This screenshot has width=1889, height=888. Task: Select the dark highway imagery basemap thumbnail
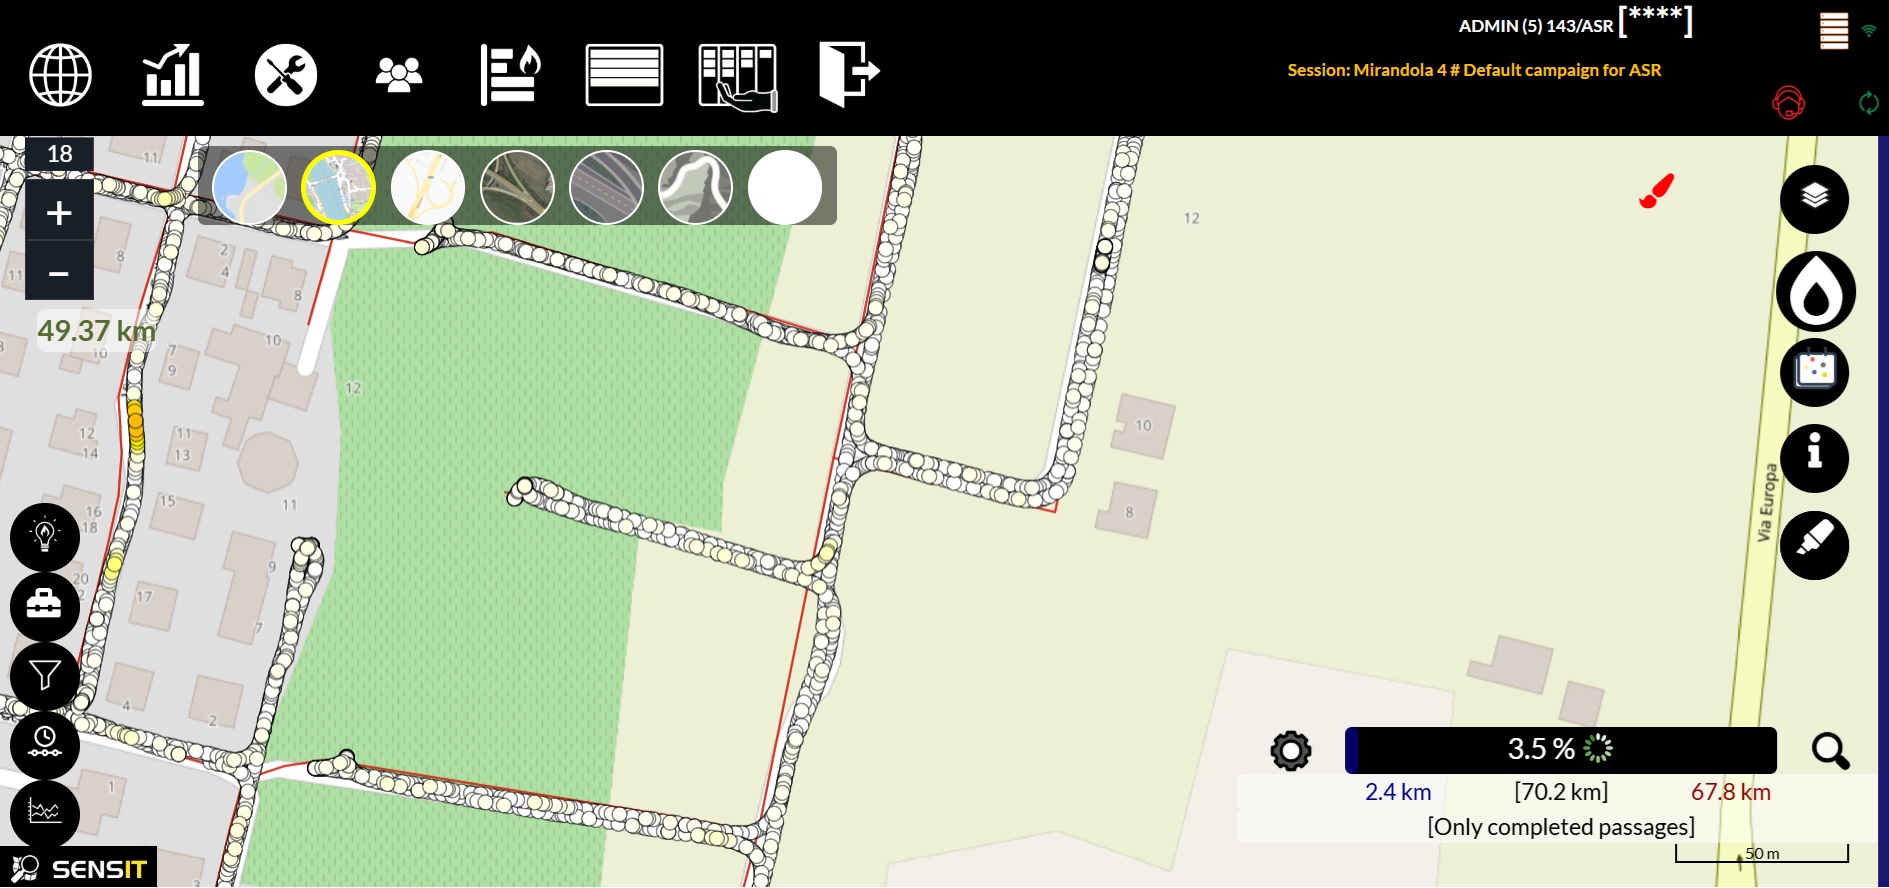(x=606, y=187)
